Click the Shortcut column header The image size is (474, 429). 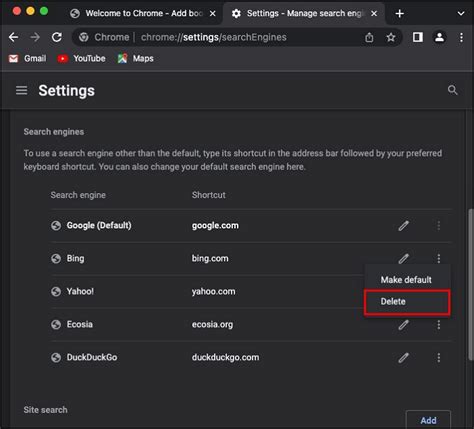[209, 195]
